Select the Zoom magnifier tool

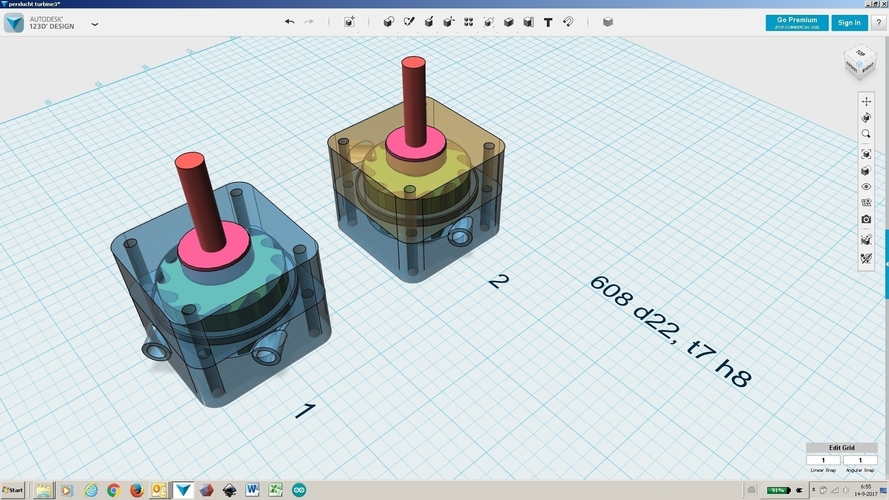coord(866,134)
